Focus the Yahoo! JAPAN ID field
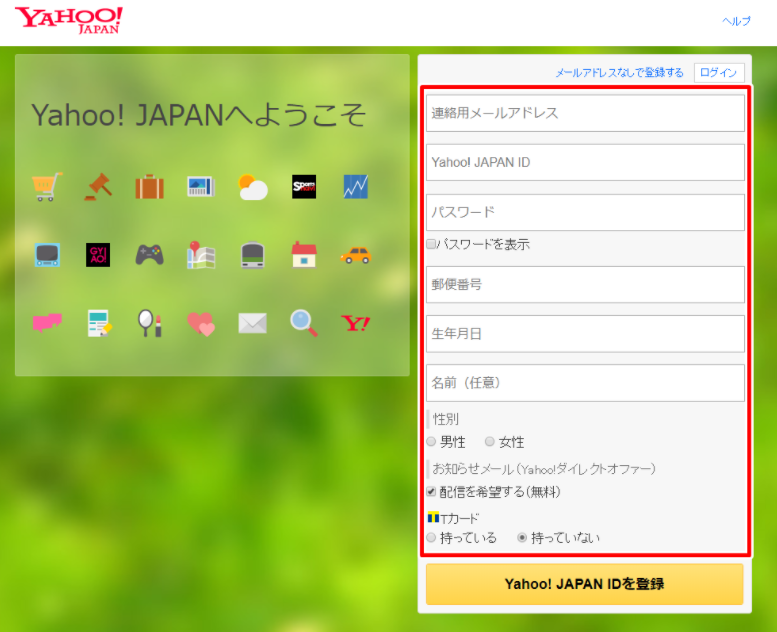777x632 pixels. coord(585,163)
